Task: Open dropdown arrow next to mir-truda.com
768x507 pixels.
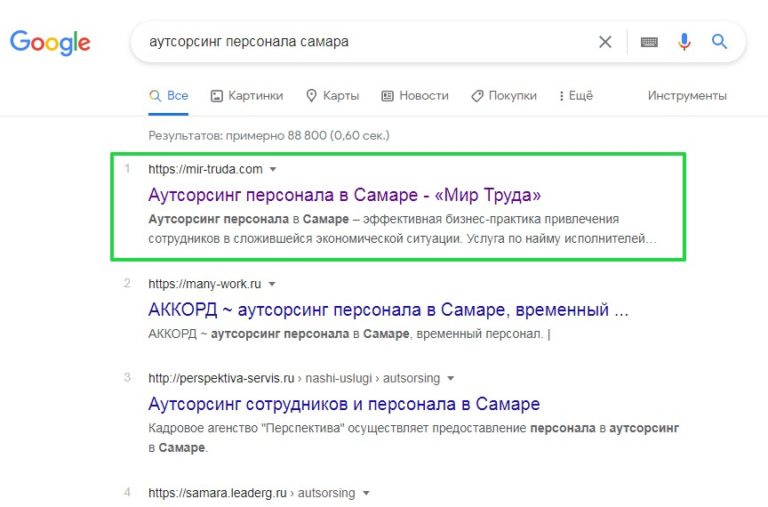Action: click(x=273, y=169)
